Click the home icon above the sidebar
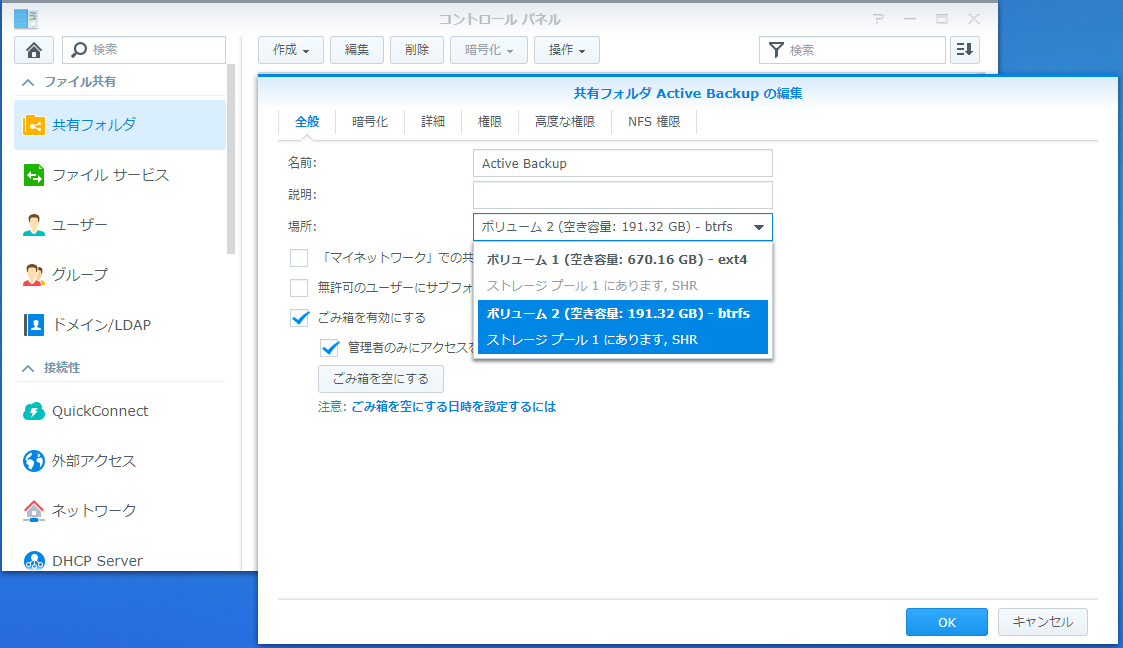This screenshot has width=1123, height=648. 35,49
